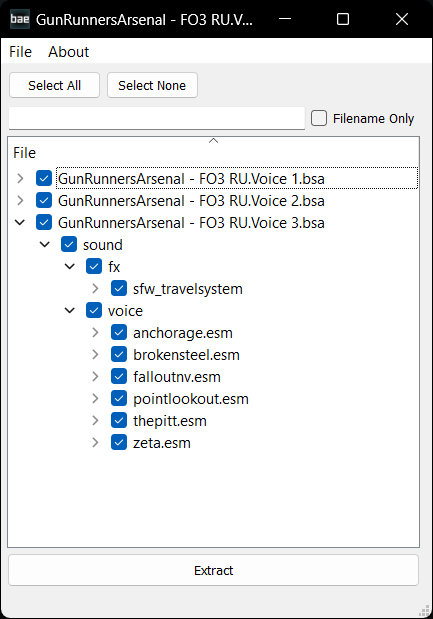Collapse the FO3 RU.Voice 3.bsa archive
The width and height of the screenshot is (433, 619).
tap(20, 223)
